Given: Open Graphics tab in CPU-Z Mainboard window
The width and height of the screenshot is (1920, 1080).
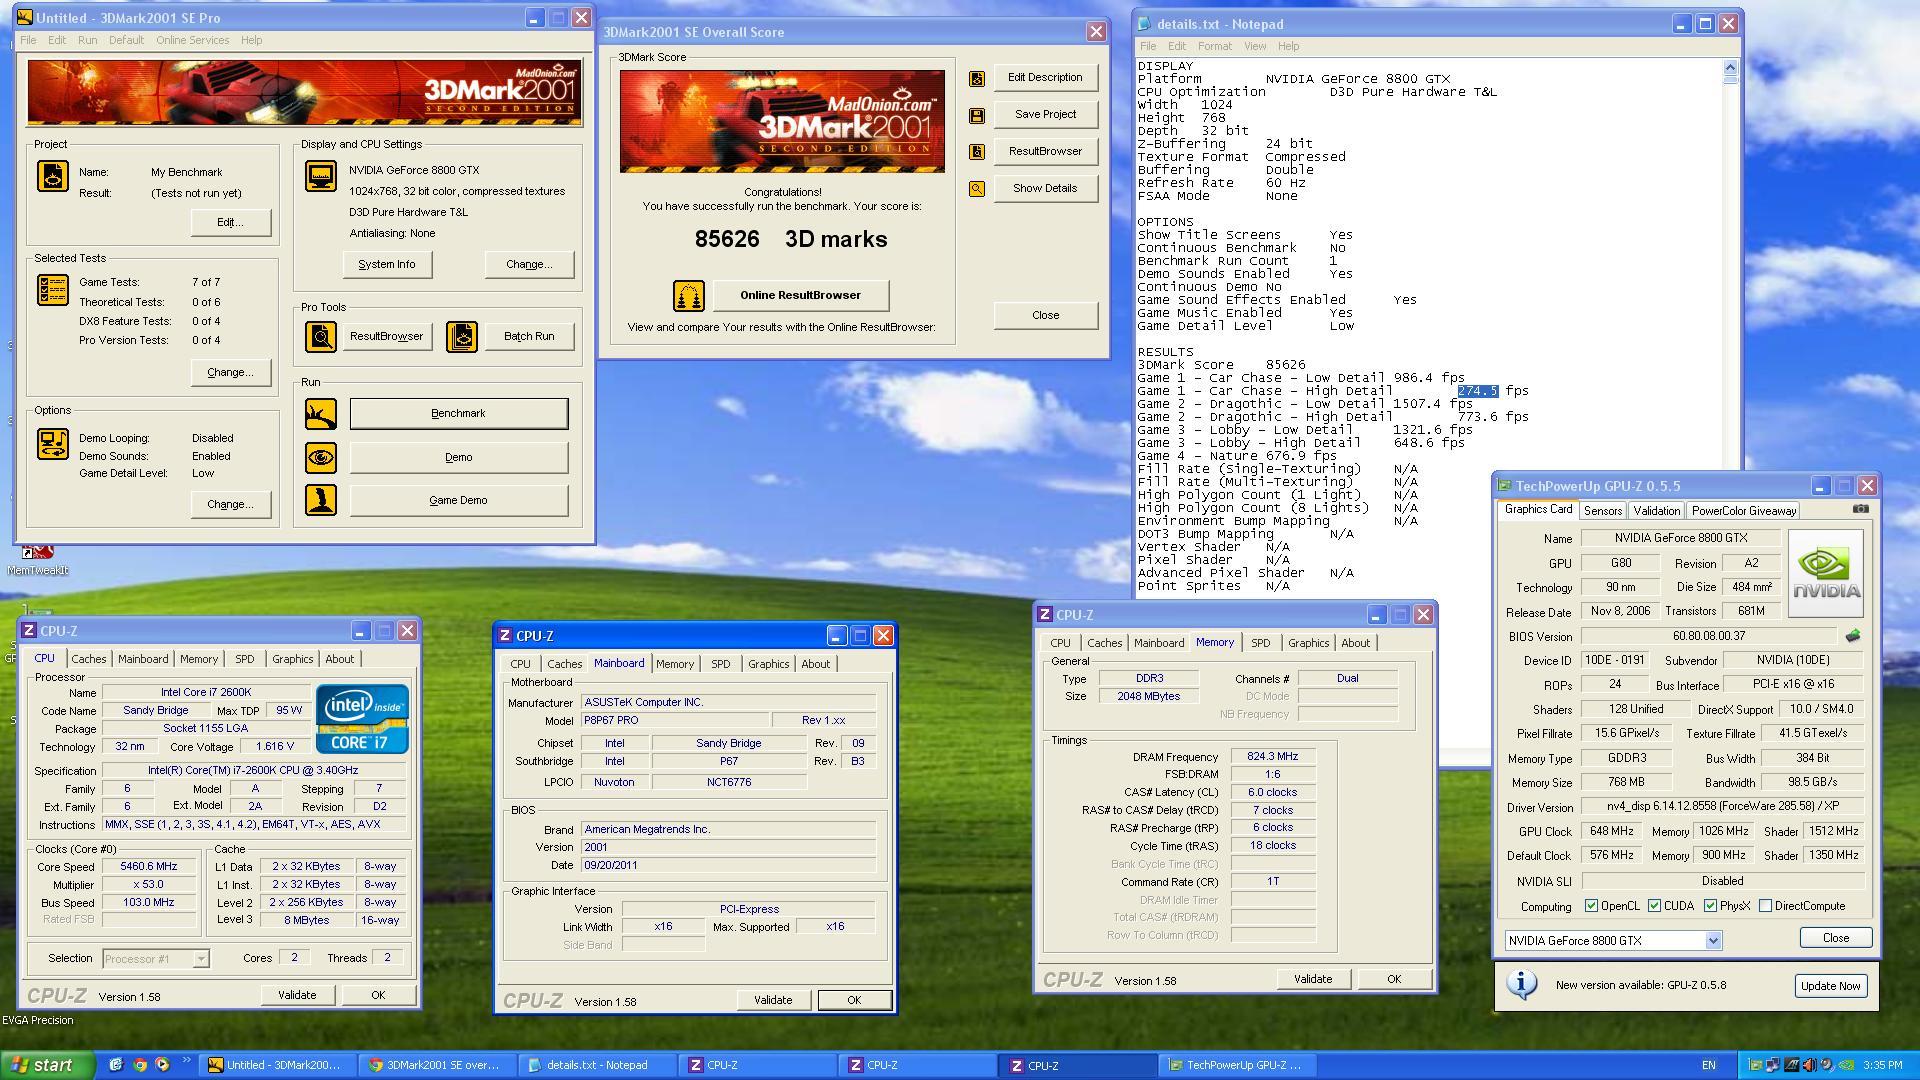Looking at the screenshot, I should (x=768, y=664).
